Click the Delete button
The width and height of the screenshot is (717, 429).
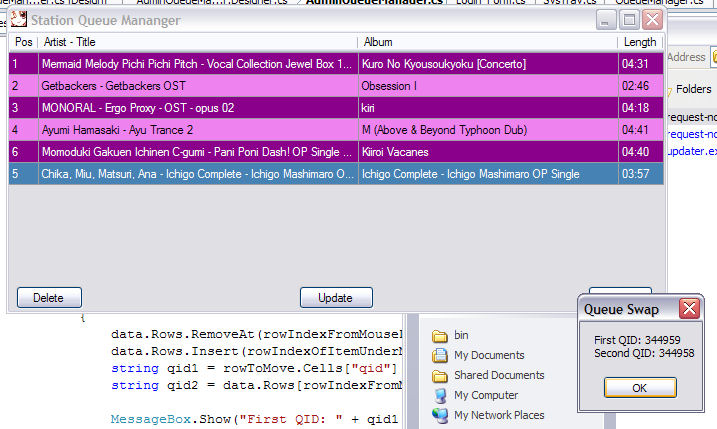pyautogui.click(x=48, y=298)
